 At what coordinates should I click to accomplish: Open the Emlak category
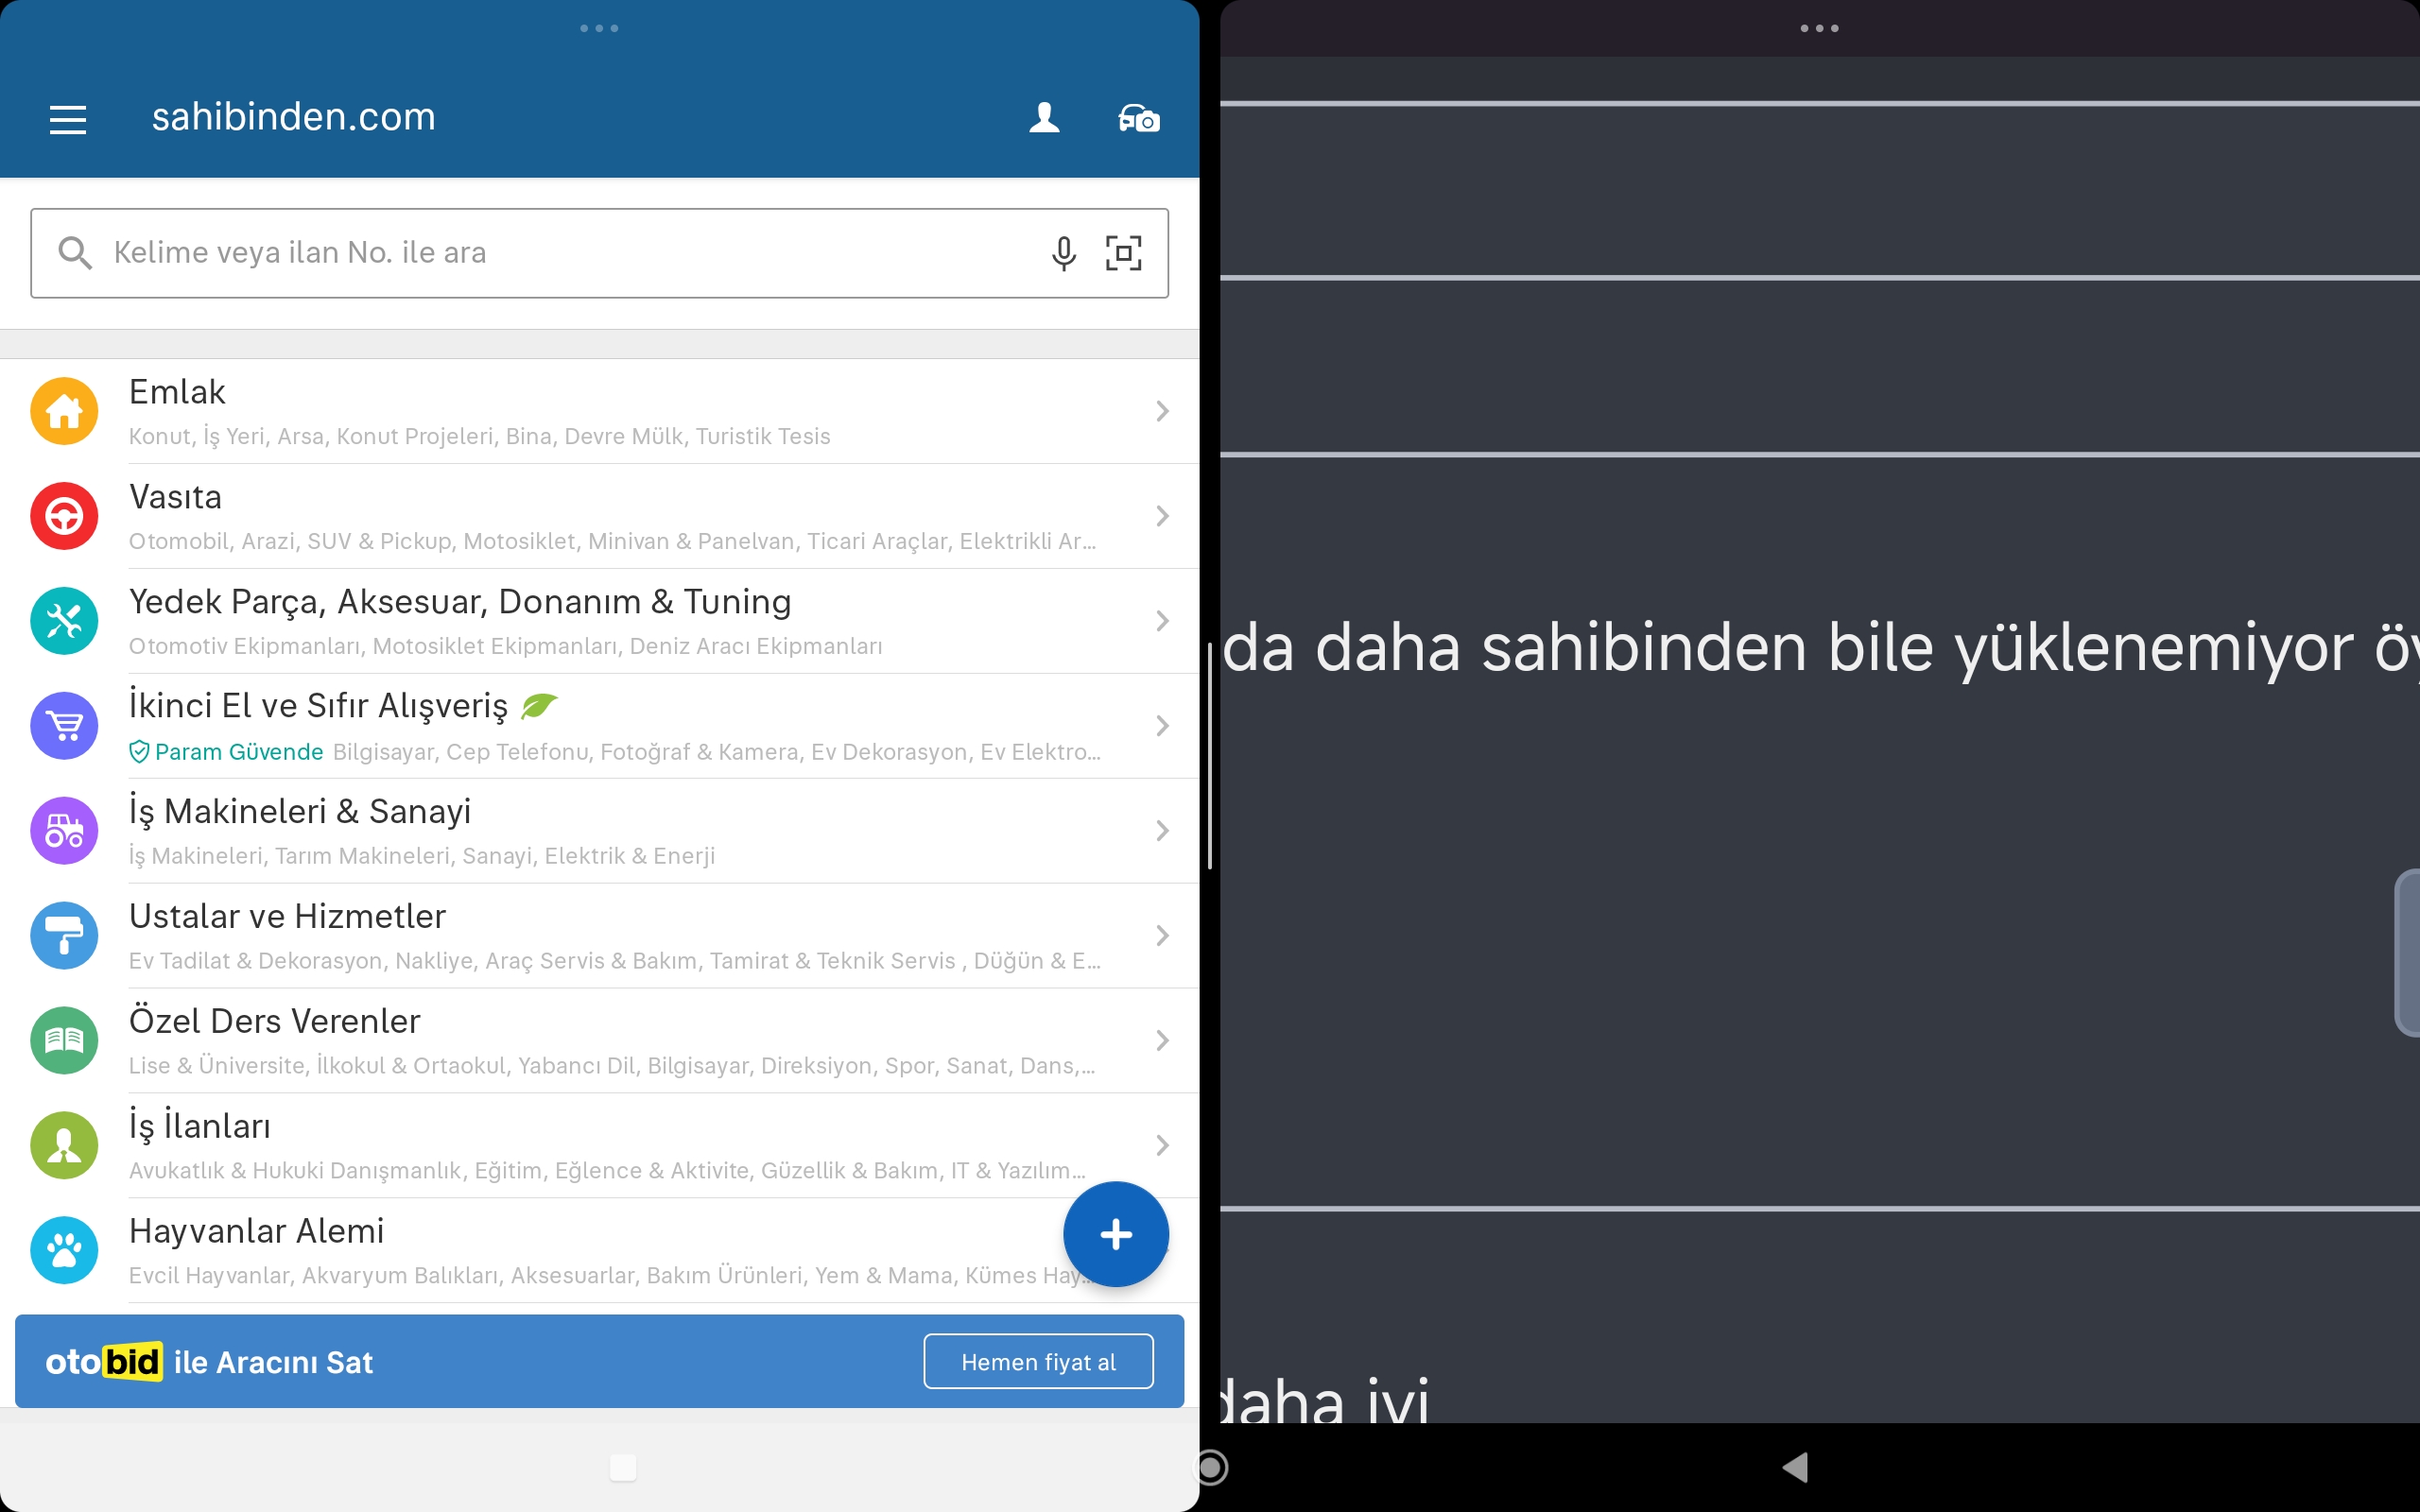[x=600, y=411]
